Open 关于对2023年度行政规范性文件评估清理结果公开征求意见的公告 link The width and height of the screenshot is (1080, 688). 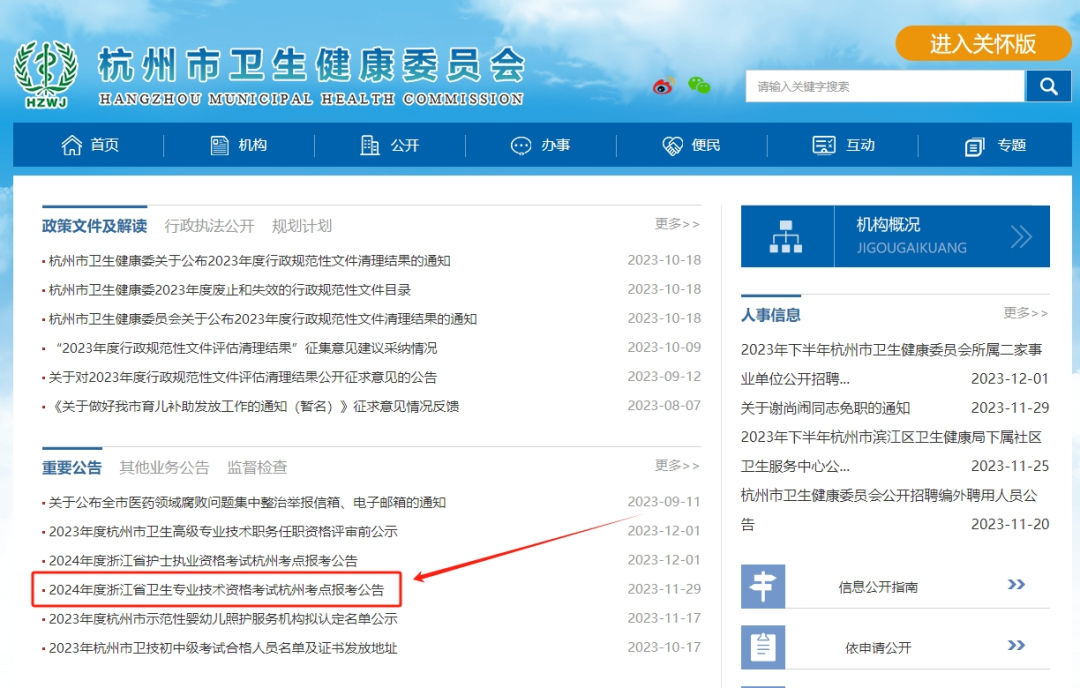click(242, 377)
